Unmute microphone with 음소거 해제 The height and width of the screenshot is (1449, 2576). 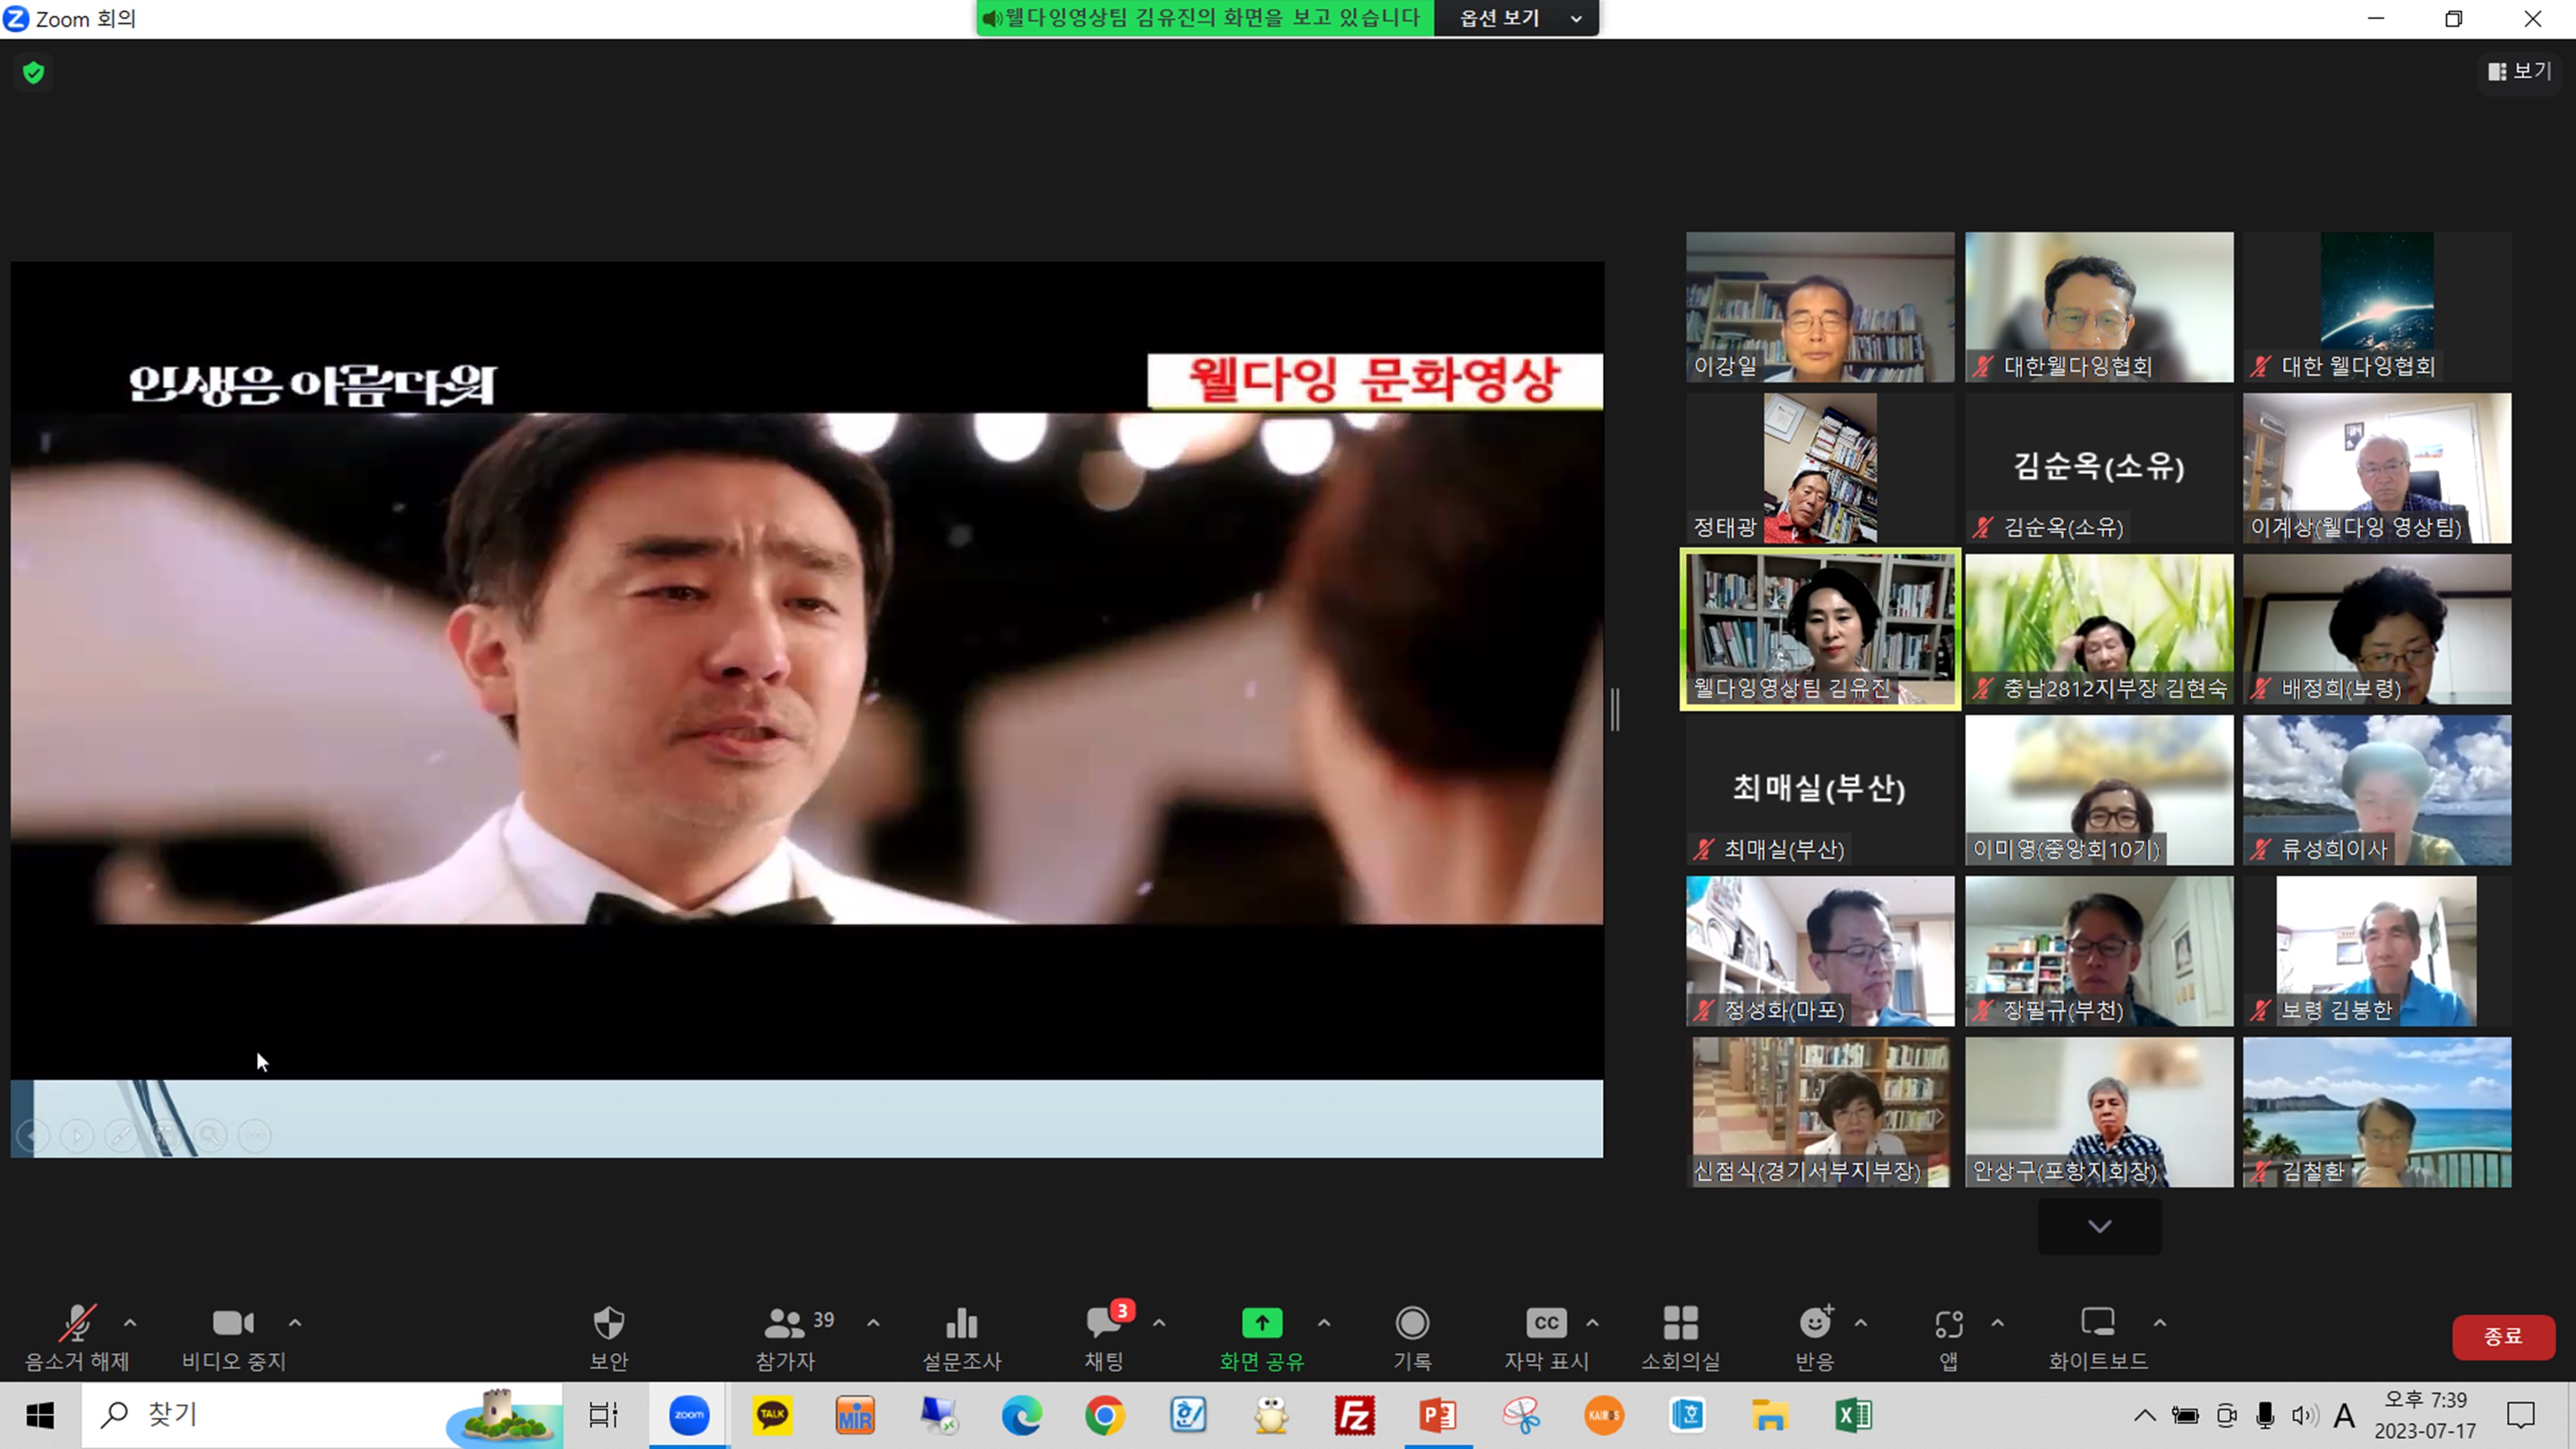pos(77,1323)
